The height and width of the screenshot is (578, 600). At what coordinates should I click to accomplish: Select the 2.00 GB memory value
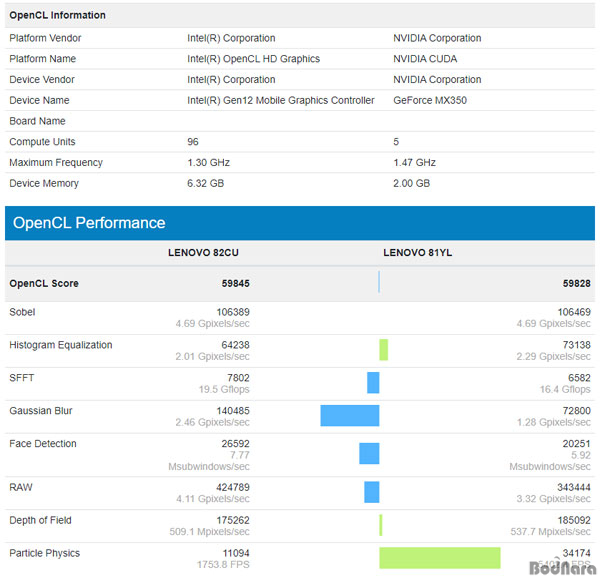(x=411, y=183)
